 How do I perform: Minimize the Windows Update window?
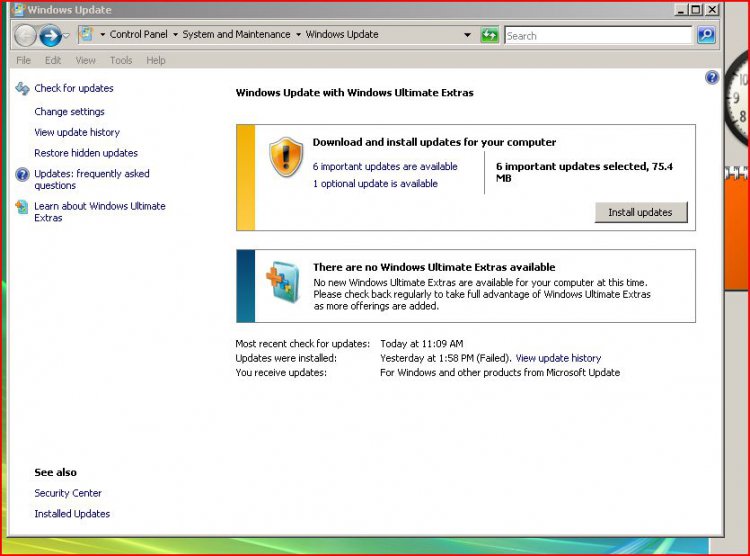pyautogui.click(x=681, y=10)
